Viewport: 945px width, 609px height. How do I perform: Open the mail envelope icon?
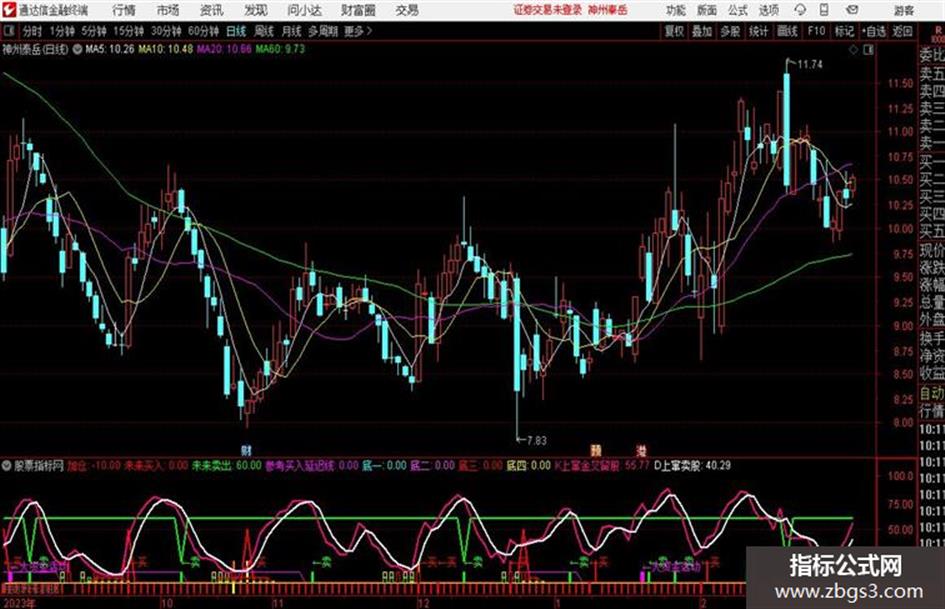852,10
